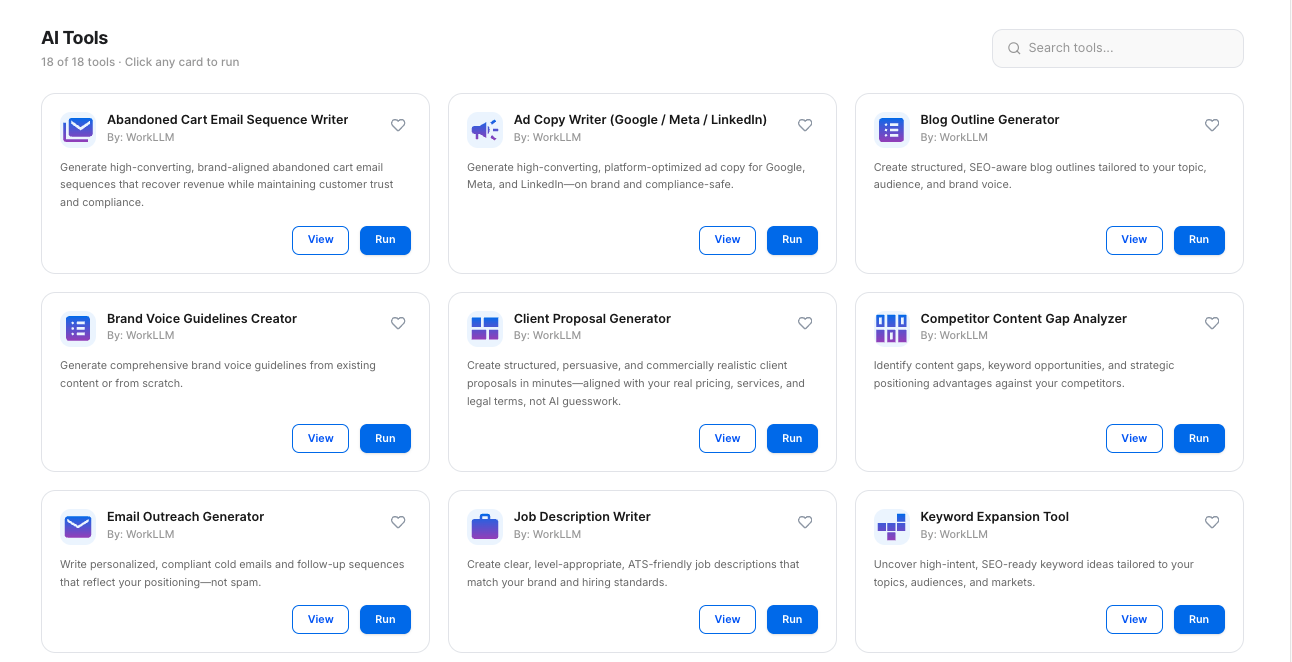Click the search magnifier icon

pos(1014,48)
